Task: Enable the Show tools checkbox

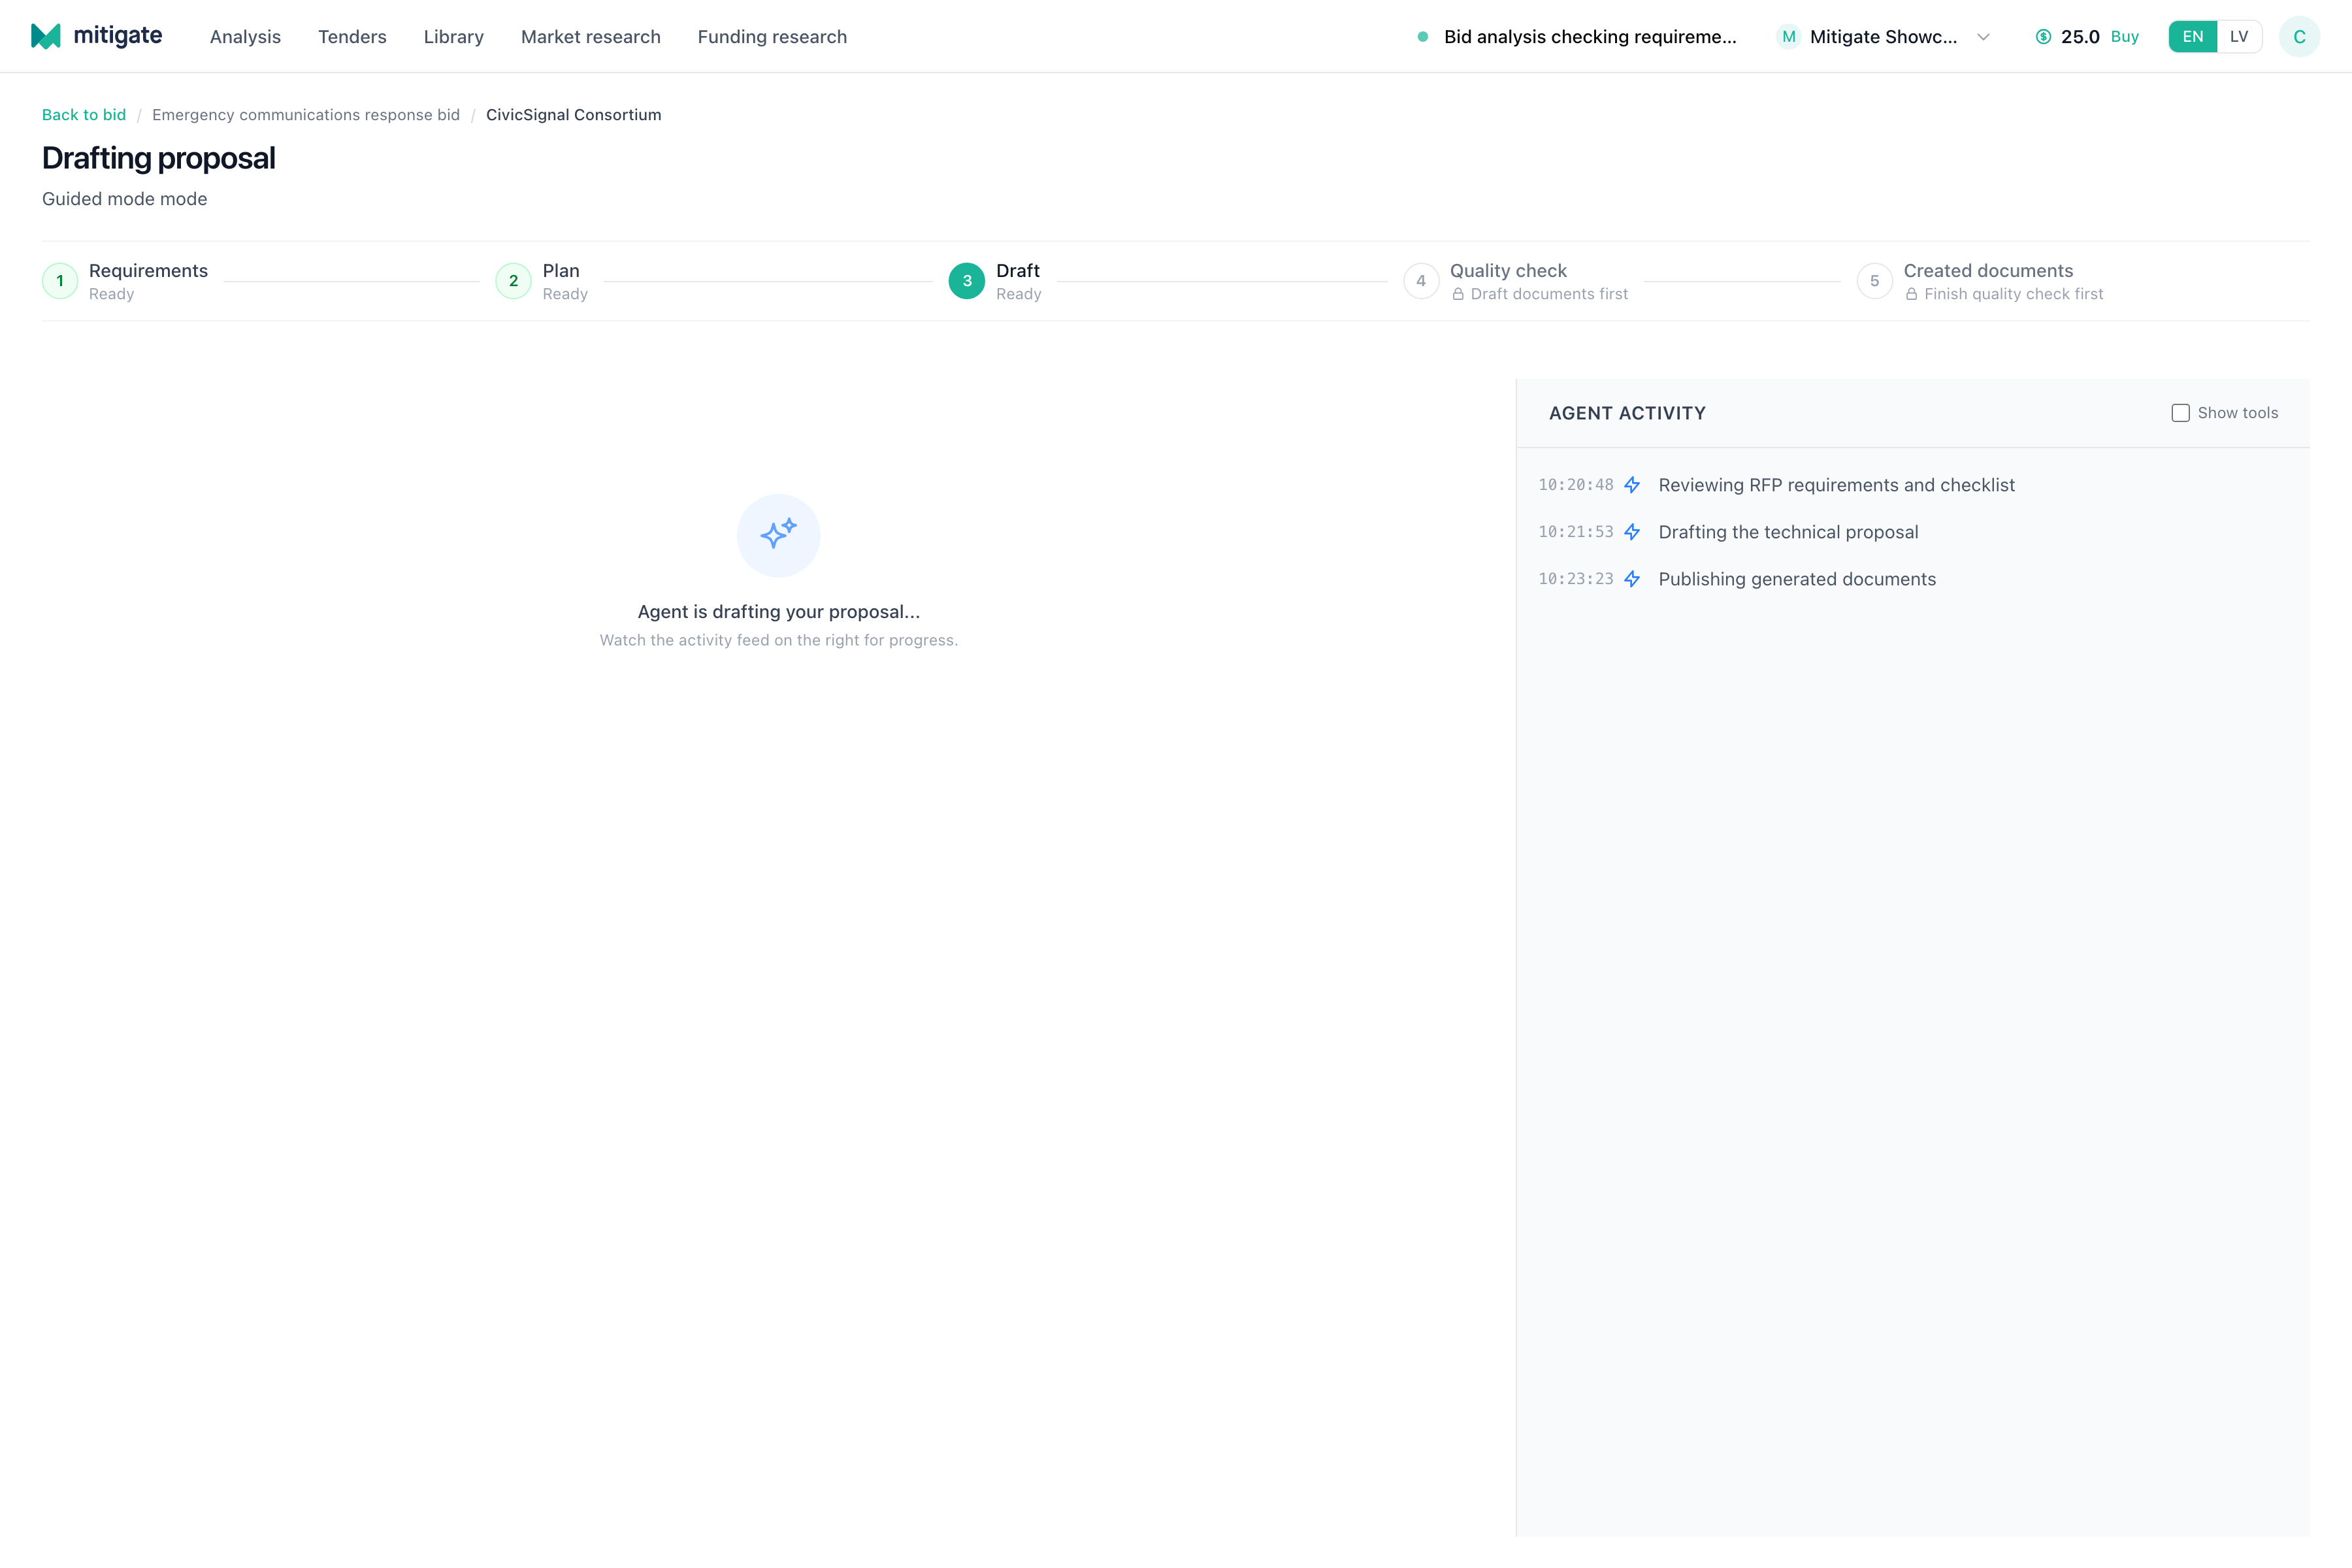Action: click(x=2181, y=413)
